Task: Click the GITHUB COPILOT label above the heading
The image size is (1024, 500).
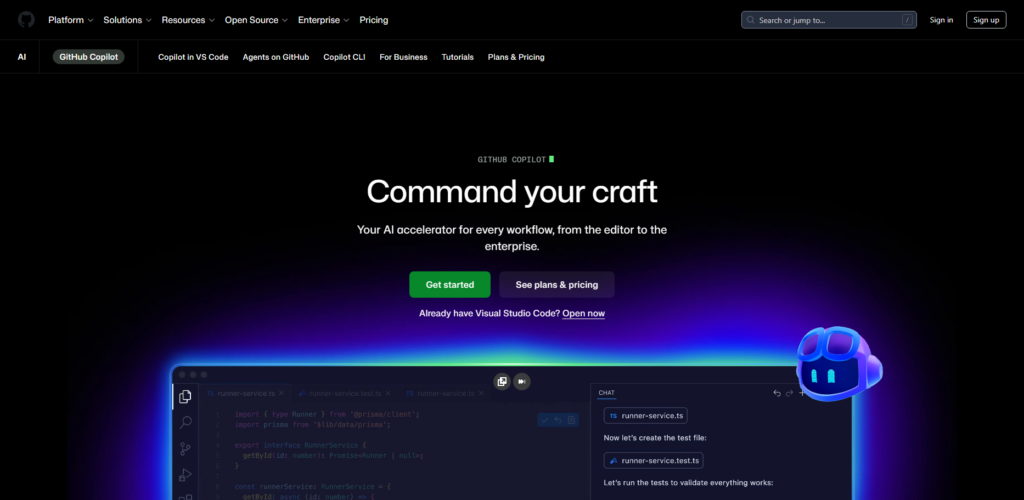Action: tap(512, 159)
